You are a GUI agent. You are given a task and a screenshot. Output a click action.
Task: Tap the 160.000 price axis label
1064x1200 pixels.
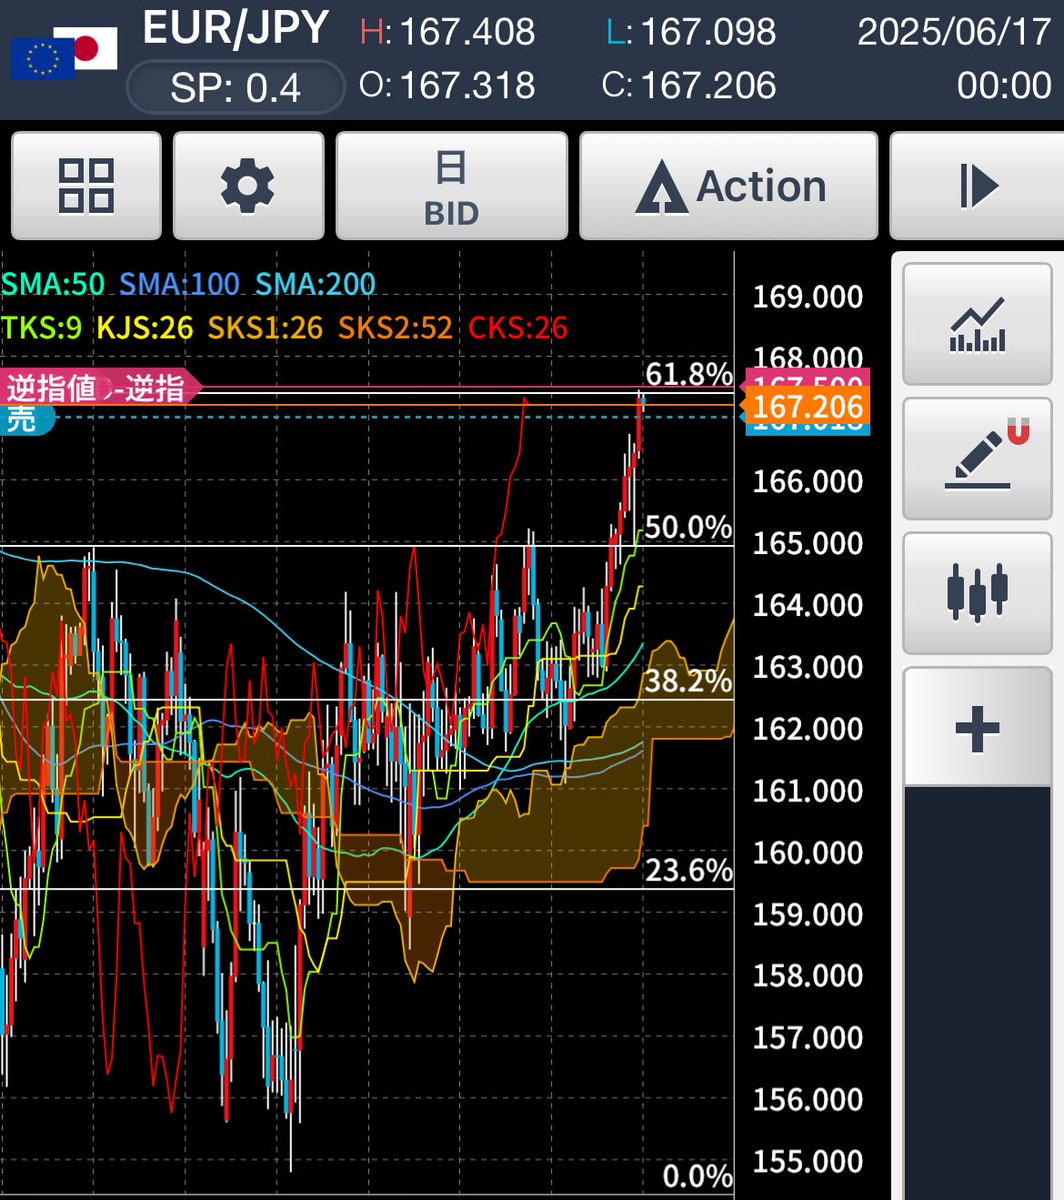[x=808, y=852]
